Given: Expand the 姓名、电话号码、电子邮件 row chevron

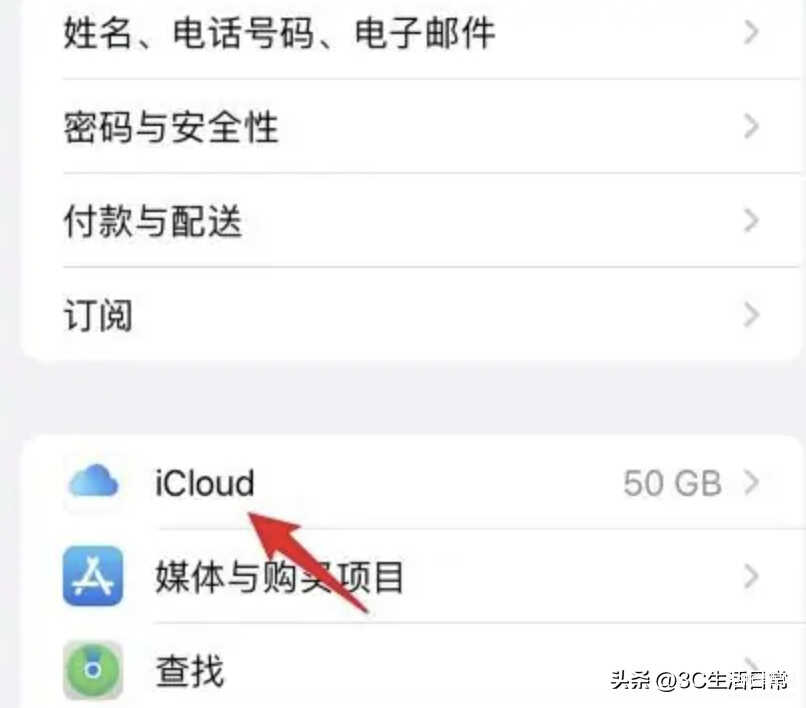Looking at the screenshot, I should 751,32.
